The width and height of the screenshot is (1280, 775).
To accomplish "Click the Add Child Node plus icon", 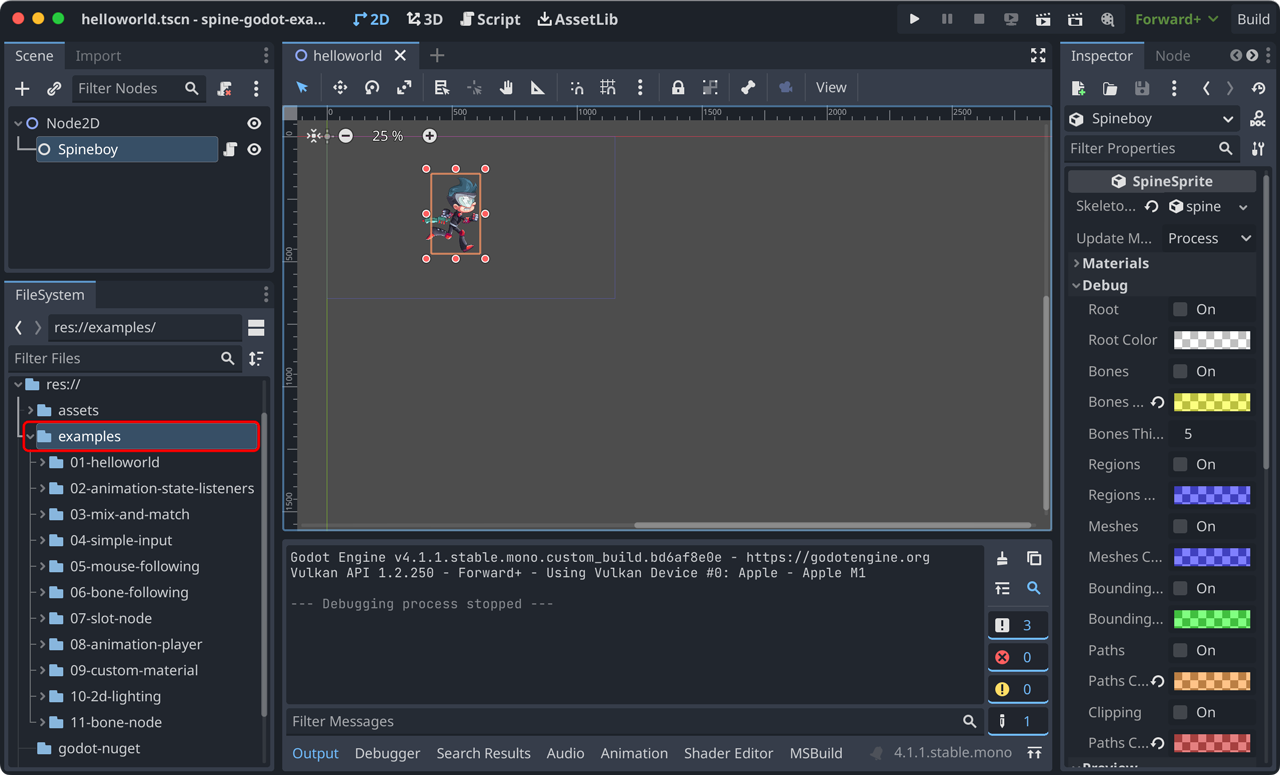I will point(22,89).
